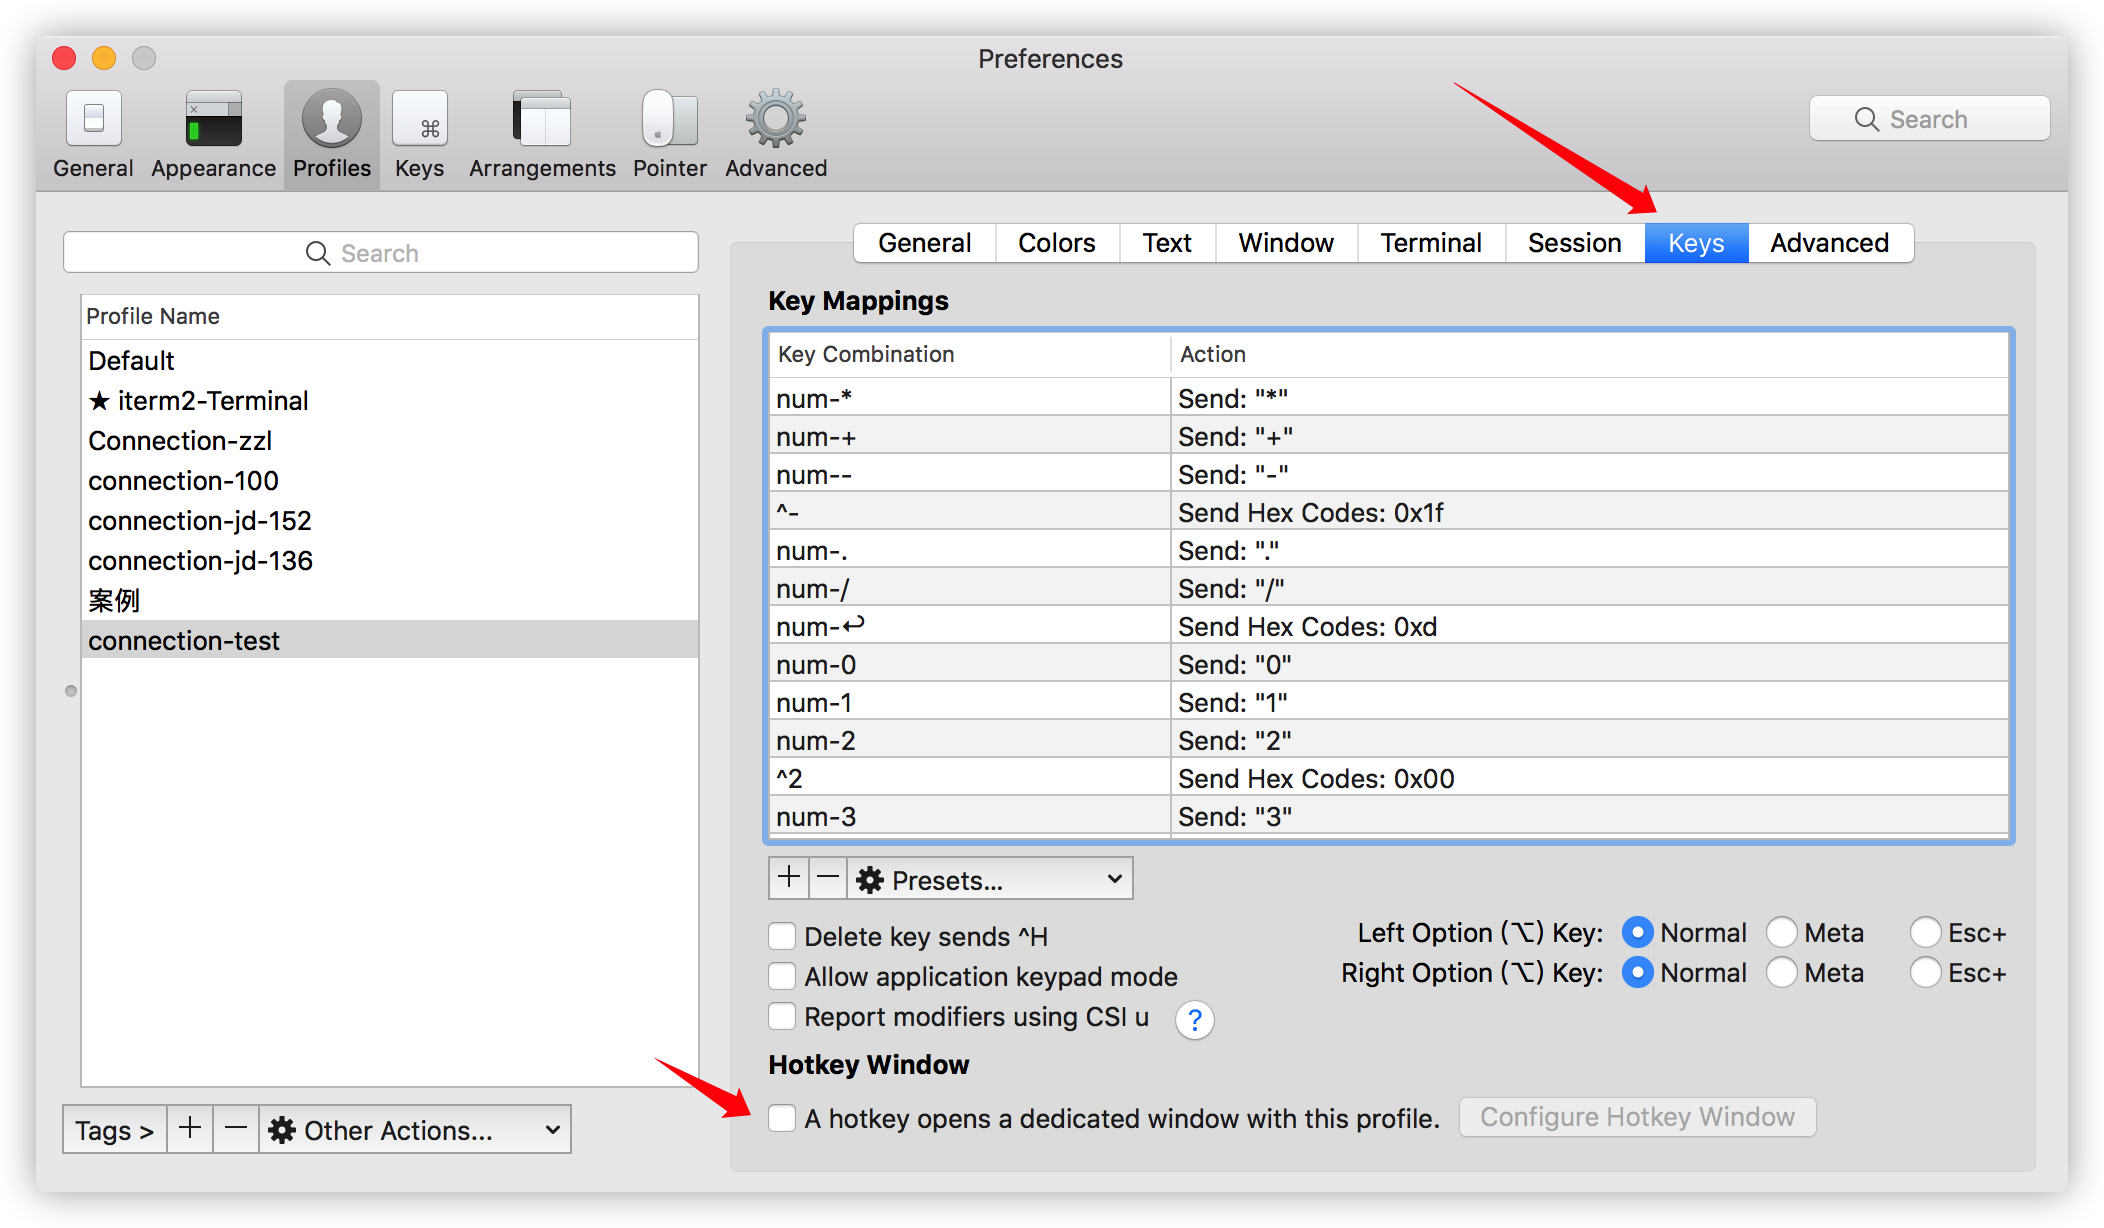Click the profile list search field
2104x1228 pixels.
[380, 253]
